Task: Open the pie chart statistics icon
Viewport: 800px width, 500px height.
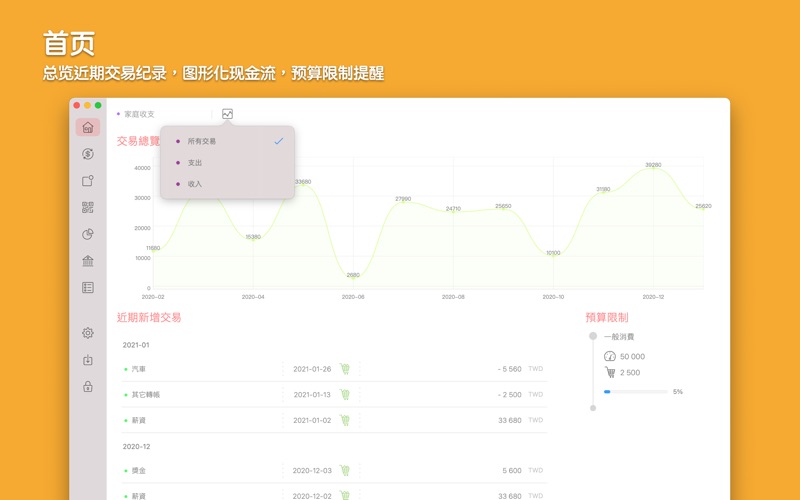Action: (x=88, y=234)
